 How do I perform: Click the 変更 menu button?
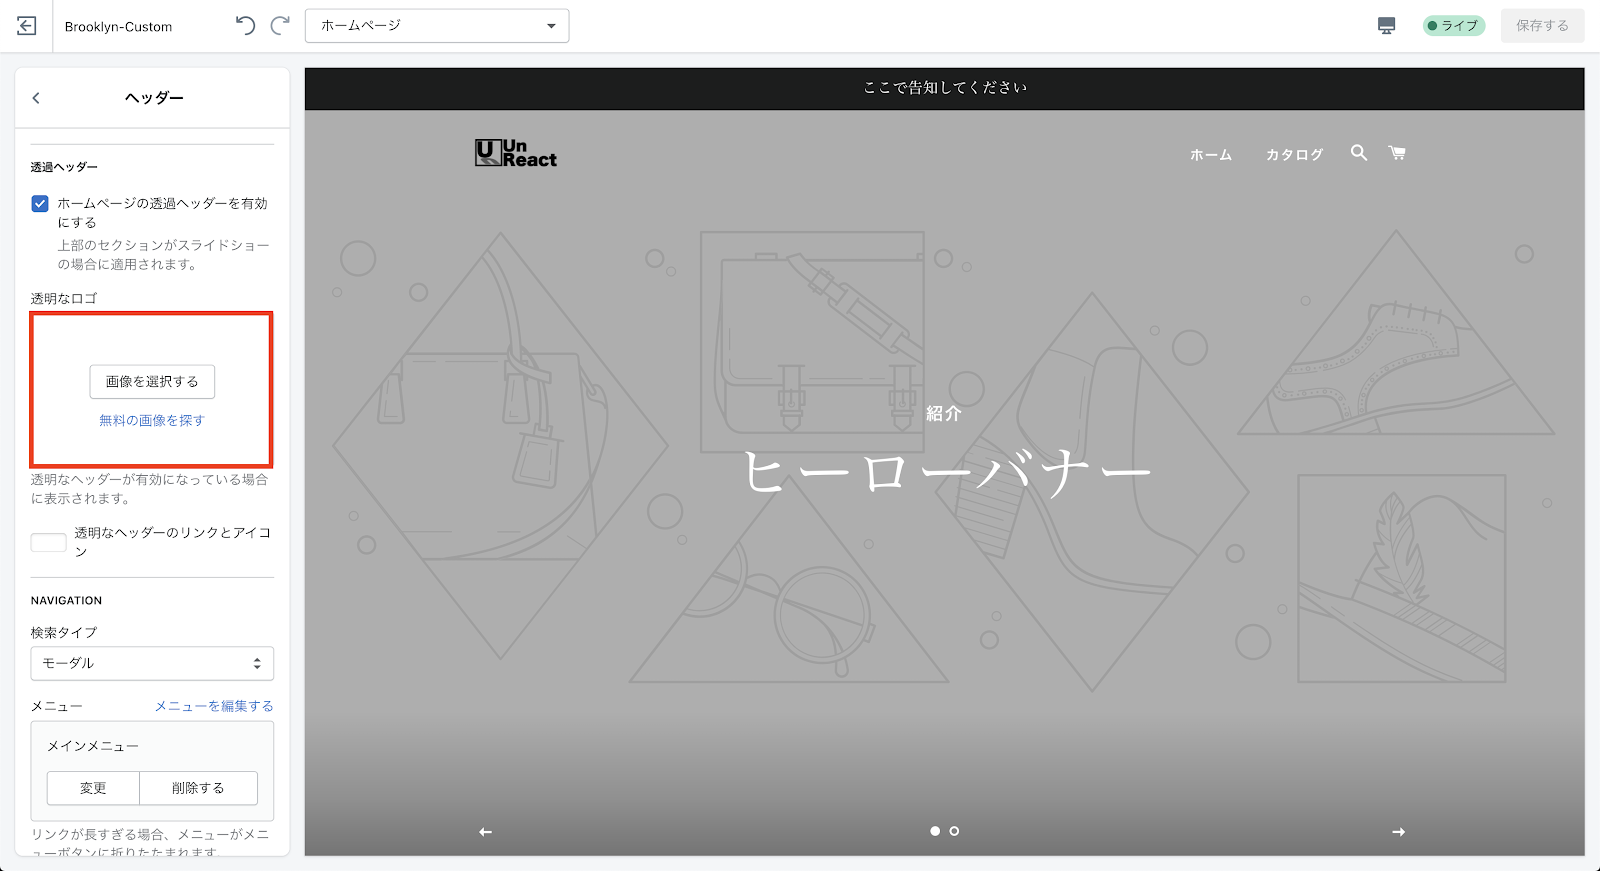[93, 788]
